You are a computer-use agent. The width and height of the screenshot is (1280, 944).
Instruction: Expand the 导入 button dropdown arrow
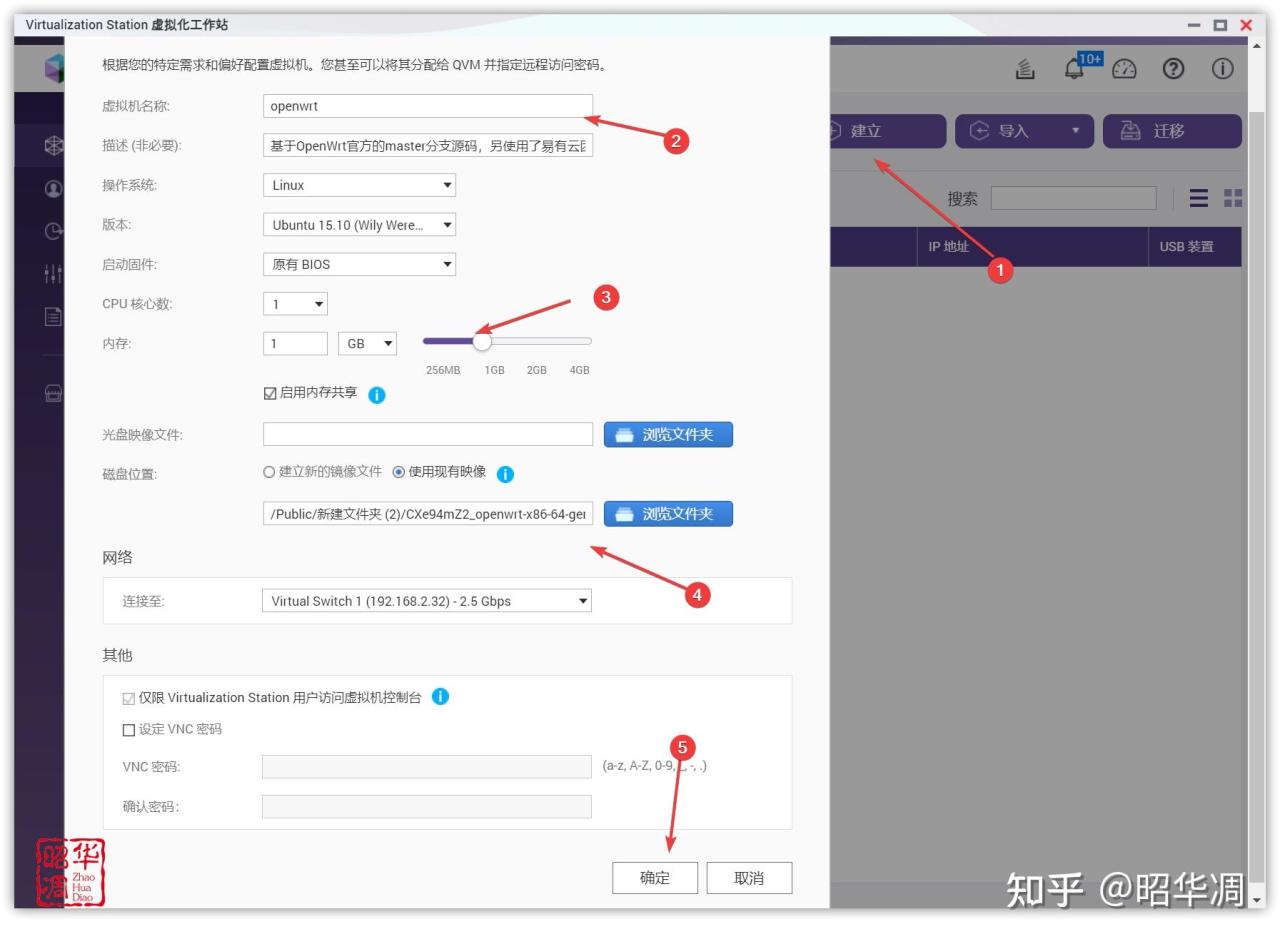(1076, 131)
